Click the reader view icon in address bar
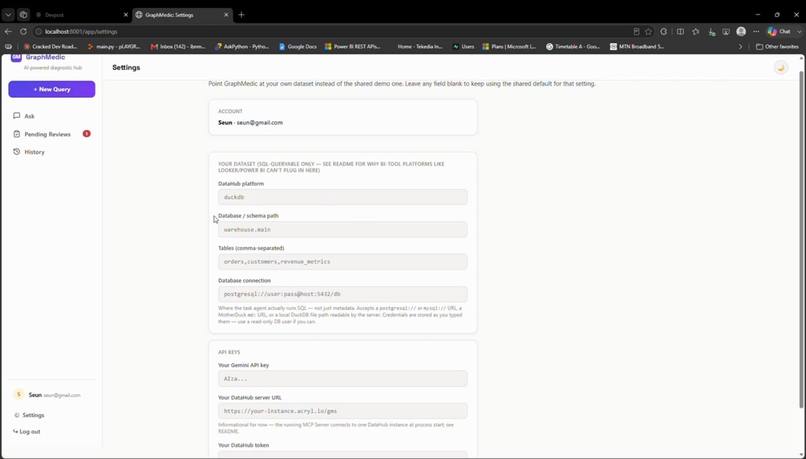This screenshot has width=806, height=459. click(x=636, y=31)
